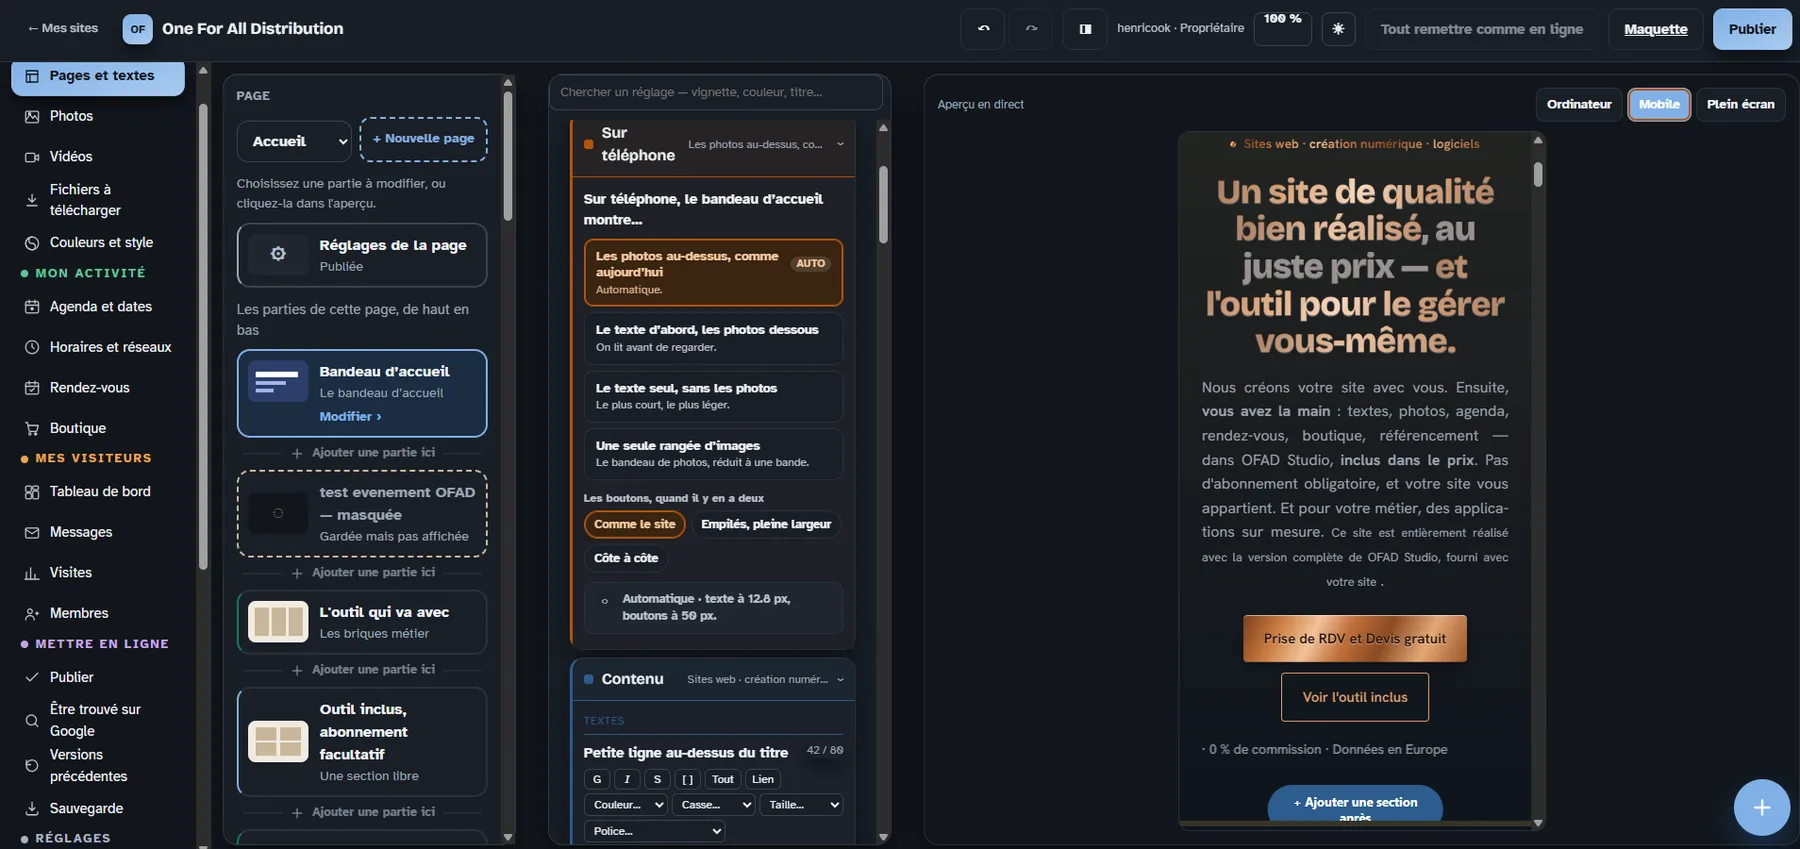Image resolution: width=1800 pixels, height=849 pixels.
Task: Choose 'Le texte seul, sans les photos'
Action: click(x=713, y=396)
